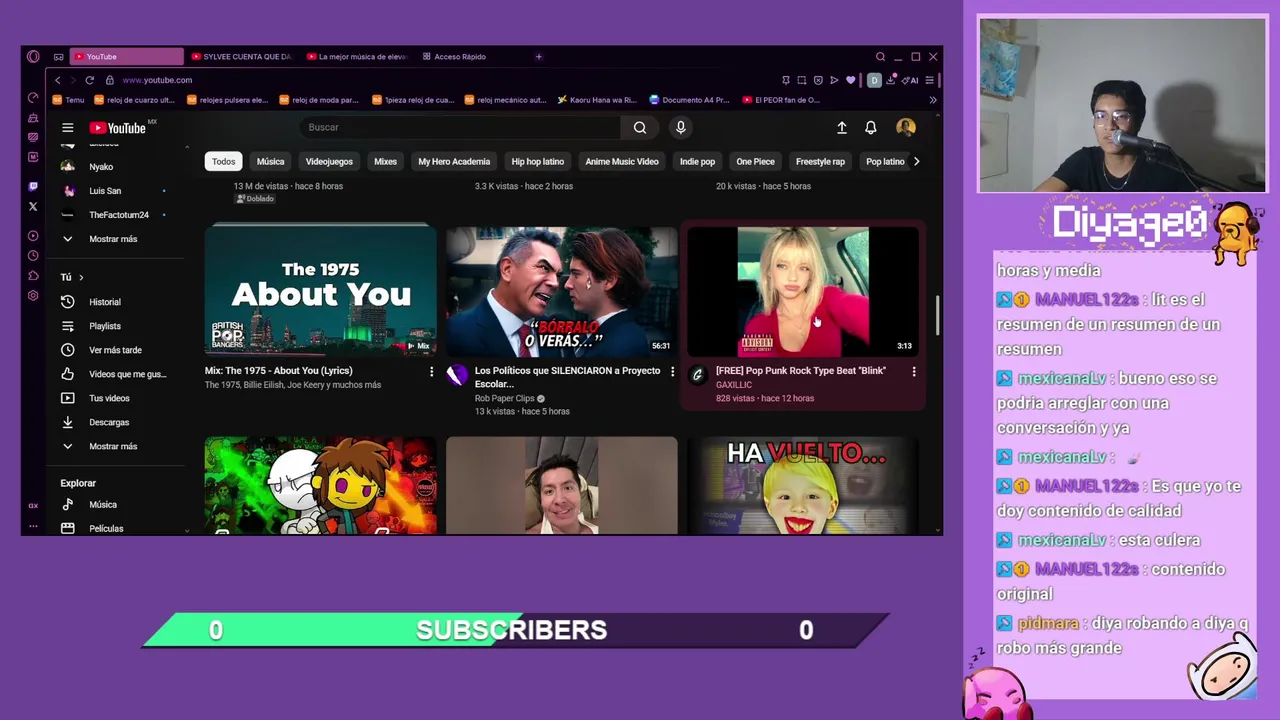The width and height of the screenshot is (1280, 720).
Task: Select the One Piece chip
Action: [x=755, y=161]
